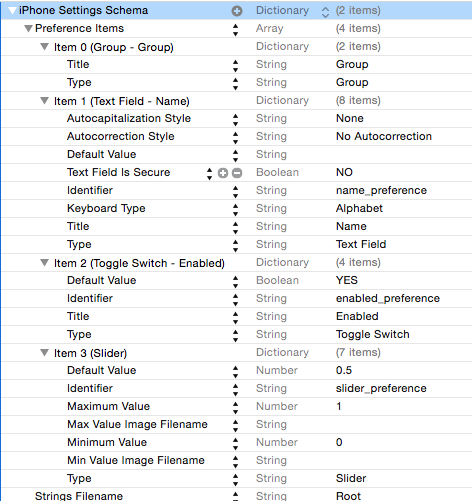Click the No Autocorrection value

[x=384, y=136]
